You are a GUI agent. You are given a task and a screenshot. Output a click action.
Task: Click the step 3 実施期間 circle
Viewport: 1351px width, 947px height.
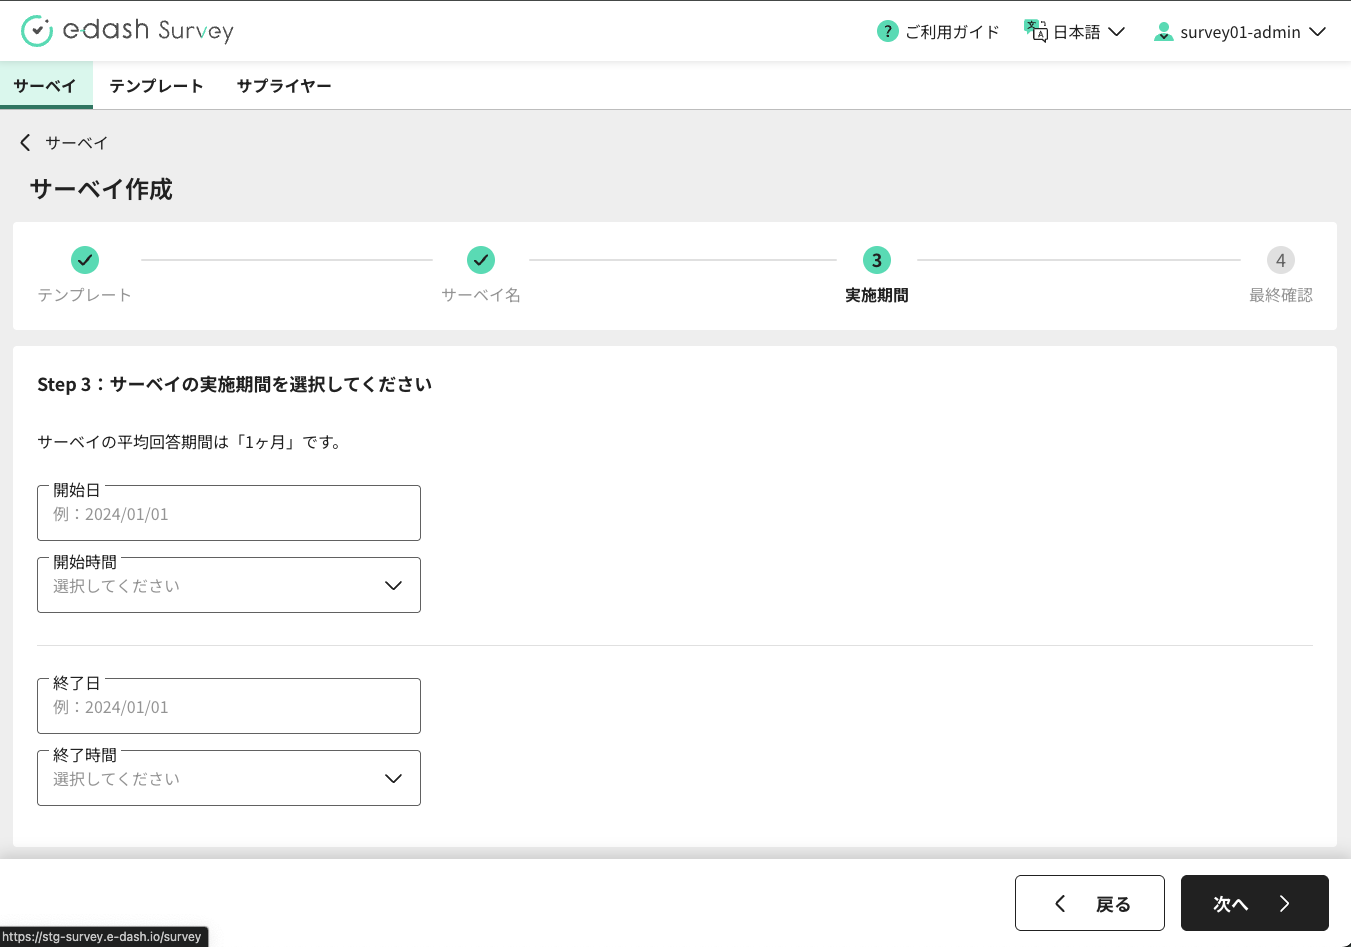[877, 260]
